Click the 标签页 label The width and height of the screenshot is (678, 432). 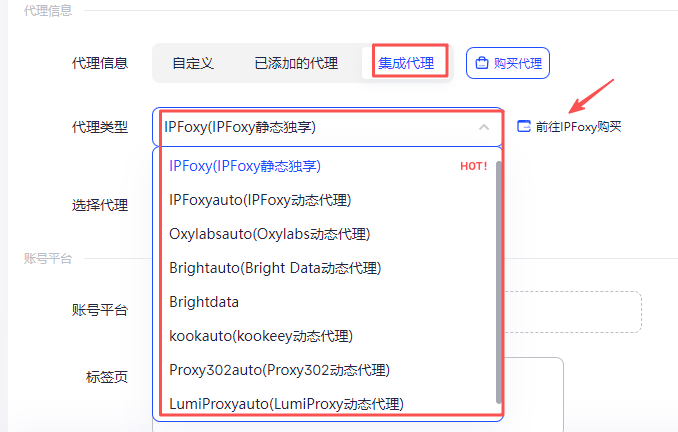(107, 377)
